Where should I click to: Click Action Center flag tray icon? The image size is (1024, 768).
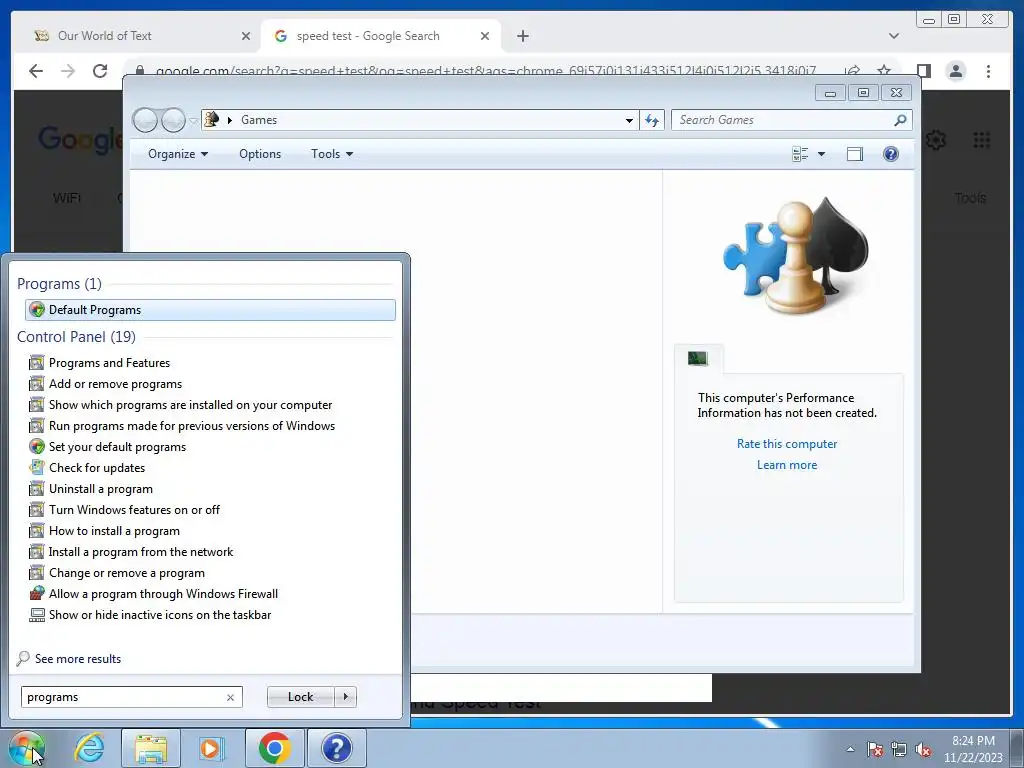[874, 749]
